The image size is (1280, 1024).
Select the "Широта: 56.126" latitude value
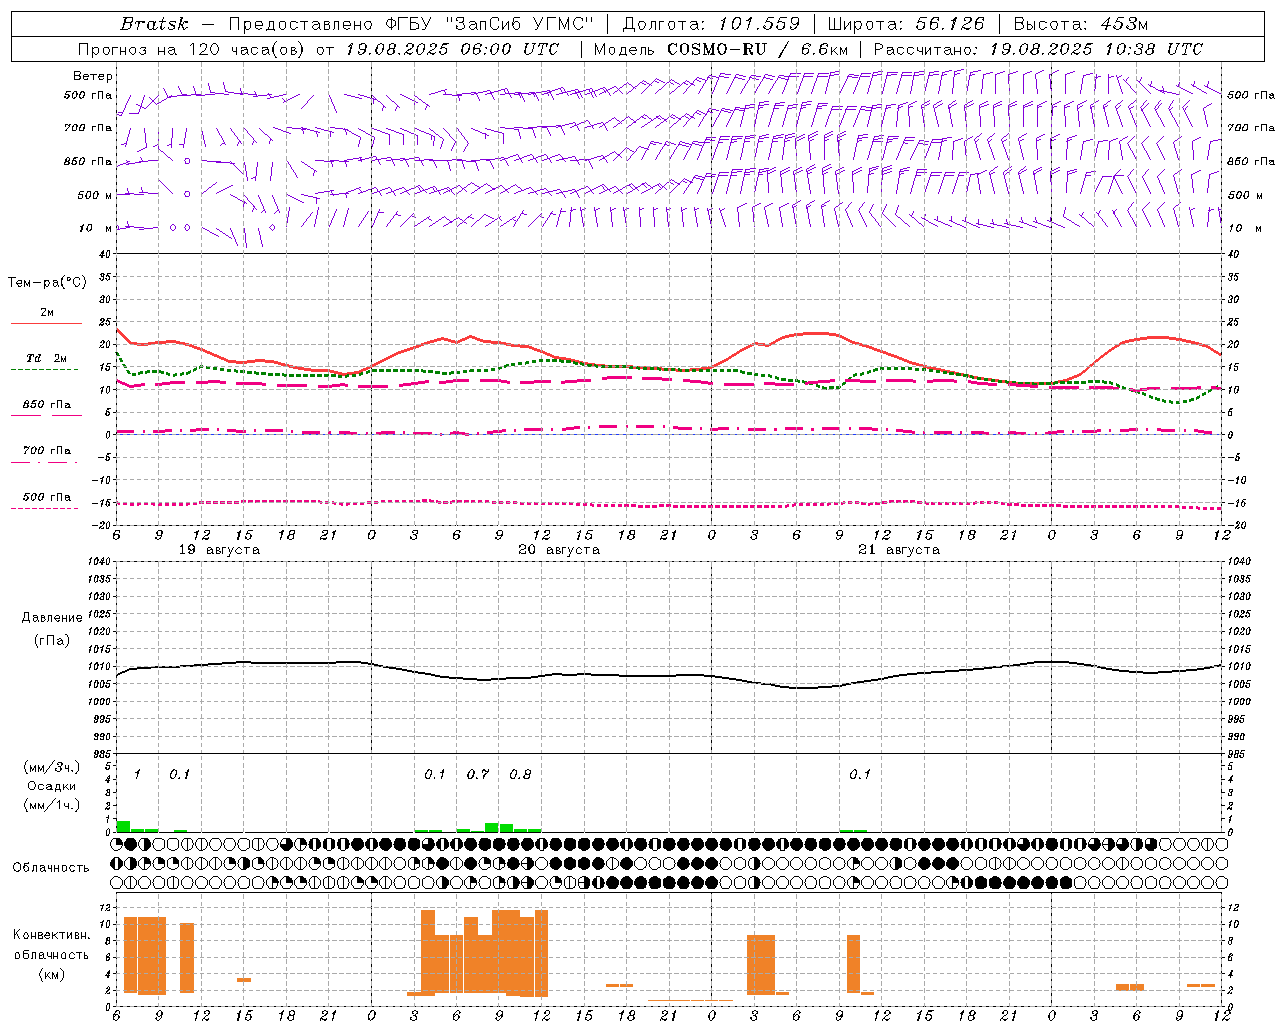[x=906, y=24]
